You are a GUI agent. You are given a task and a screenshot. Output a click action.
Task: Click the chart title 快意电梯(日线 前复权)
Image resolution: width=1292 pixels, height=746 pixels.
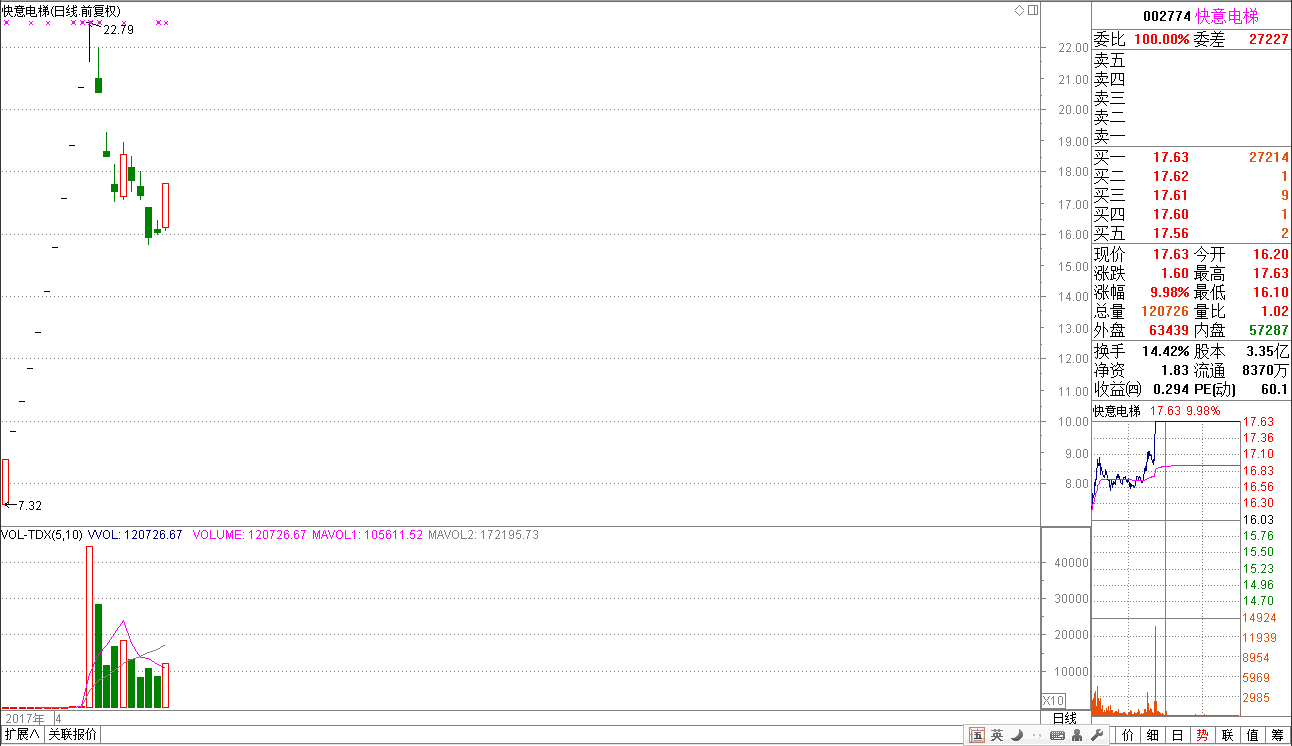pos(60,10)
